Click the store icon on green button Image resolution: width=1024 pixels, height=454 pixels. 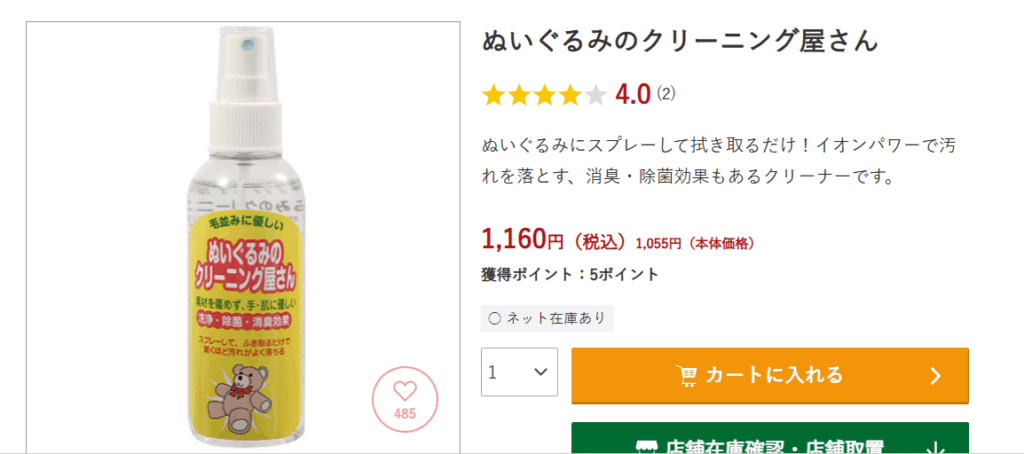[x=646, y=446]
